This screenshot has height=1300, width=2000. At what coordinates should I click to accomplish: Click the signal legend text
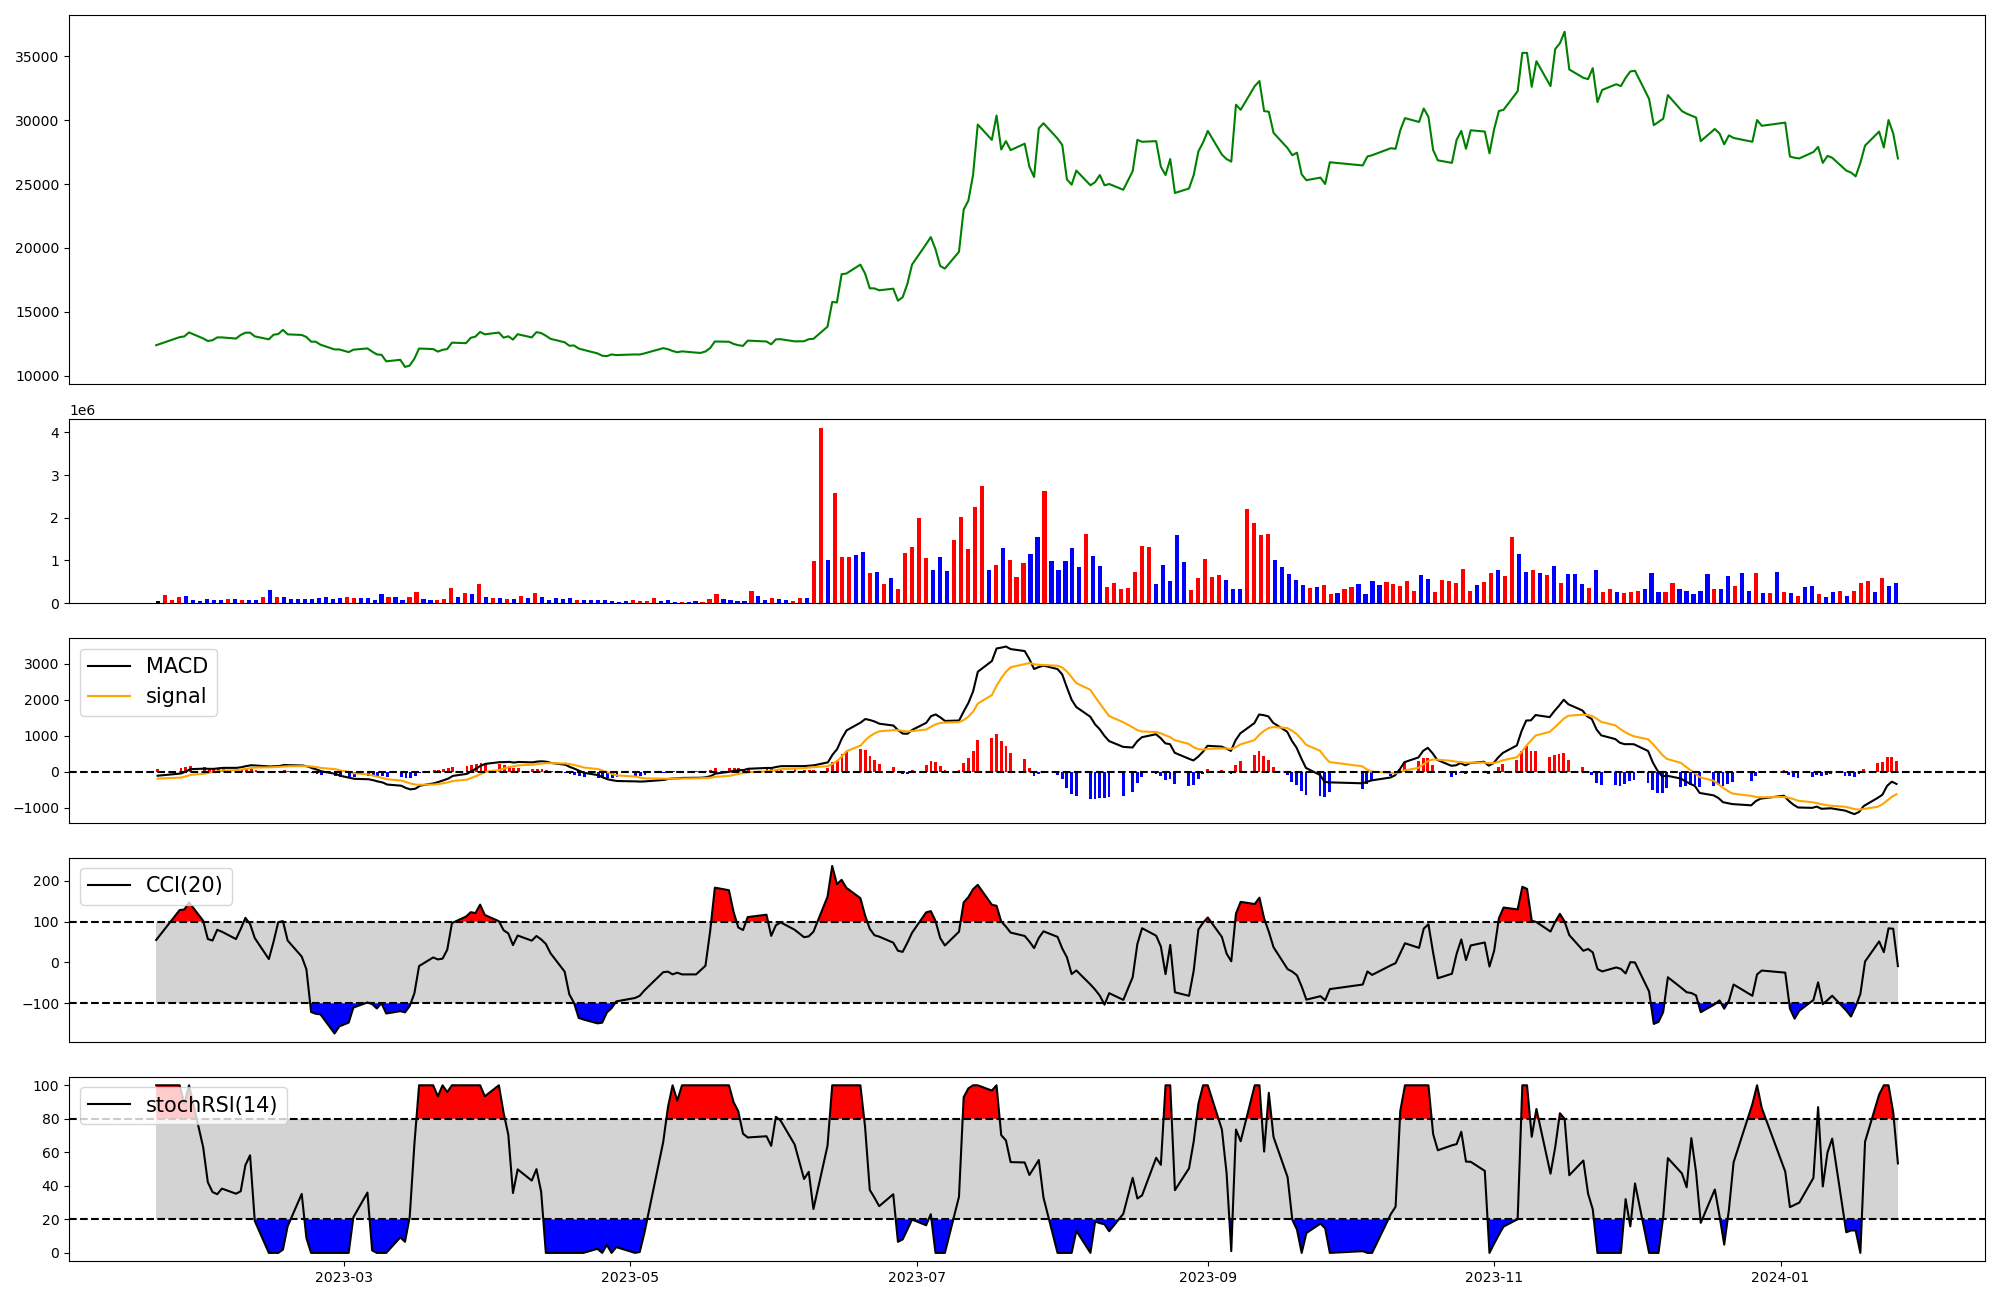[x=176, y=696]
